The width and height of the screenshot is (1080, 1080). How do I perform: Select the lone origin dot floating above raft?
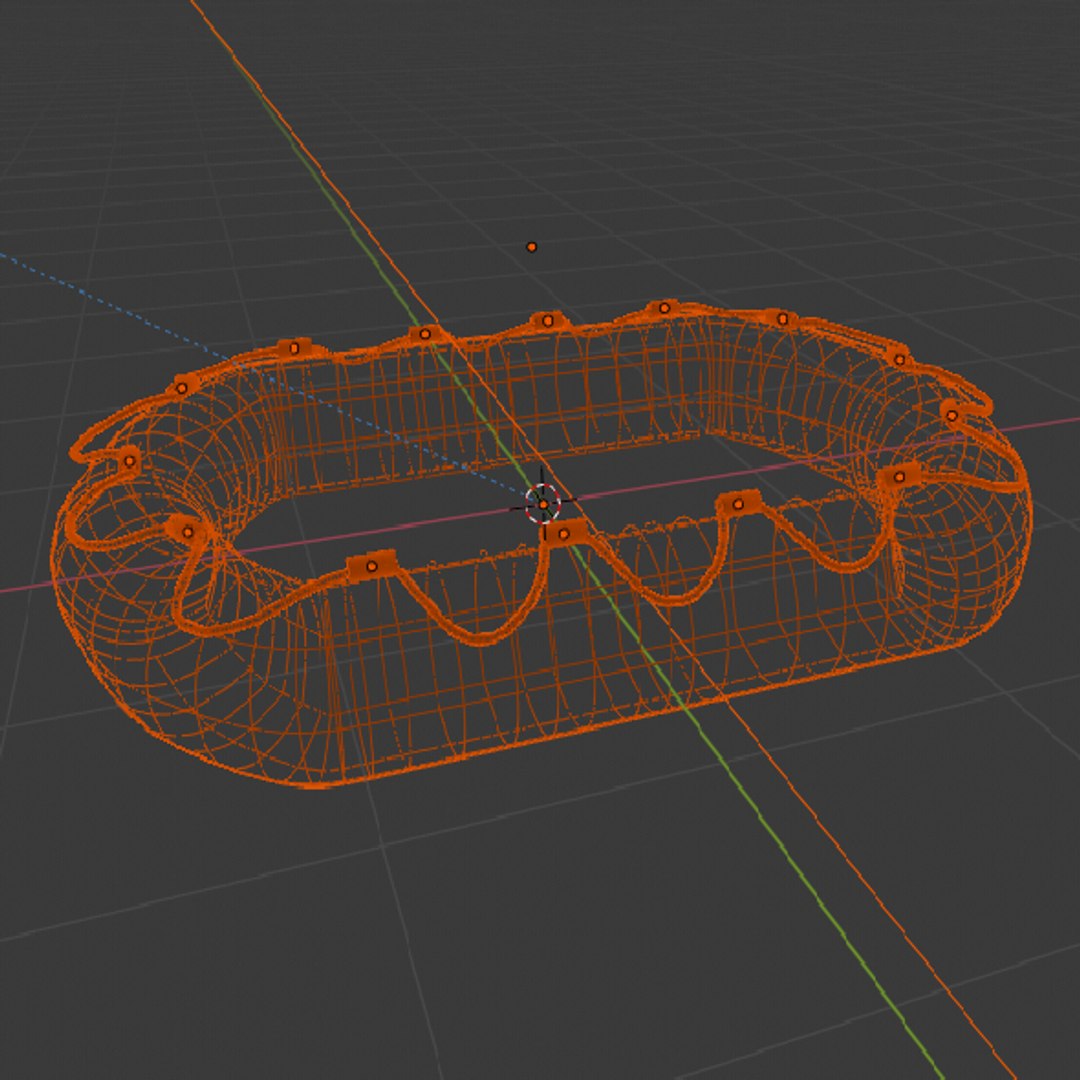tap(531, 247)
